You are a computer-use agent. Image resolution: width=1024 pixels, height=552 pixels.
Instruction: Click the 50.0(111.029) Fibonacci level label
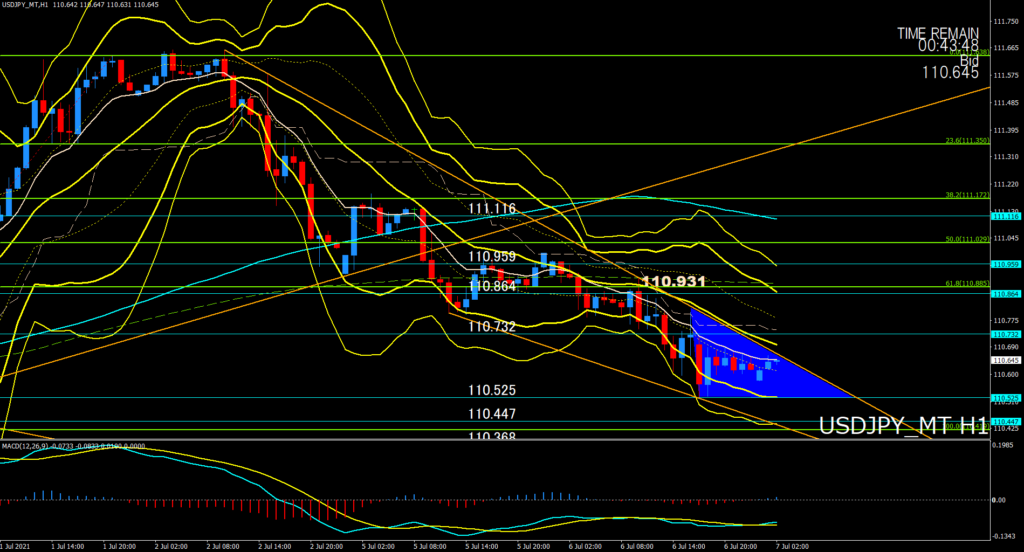click(967, 239)
